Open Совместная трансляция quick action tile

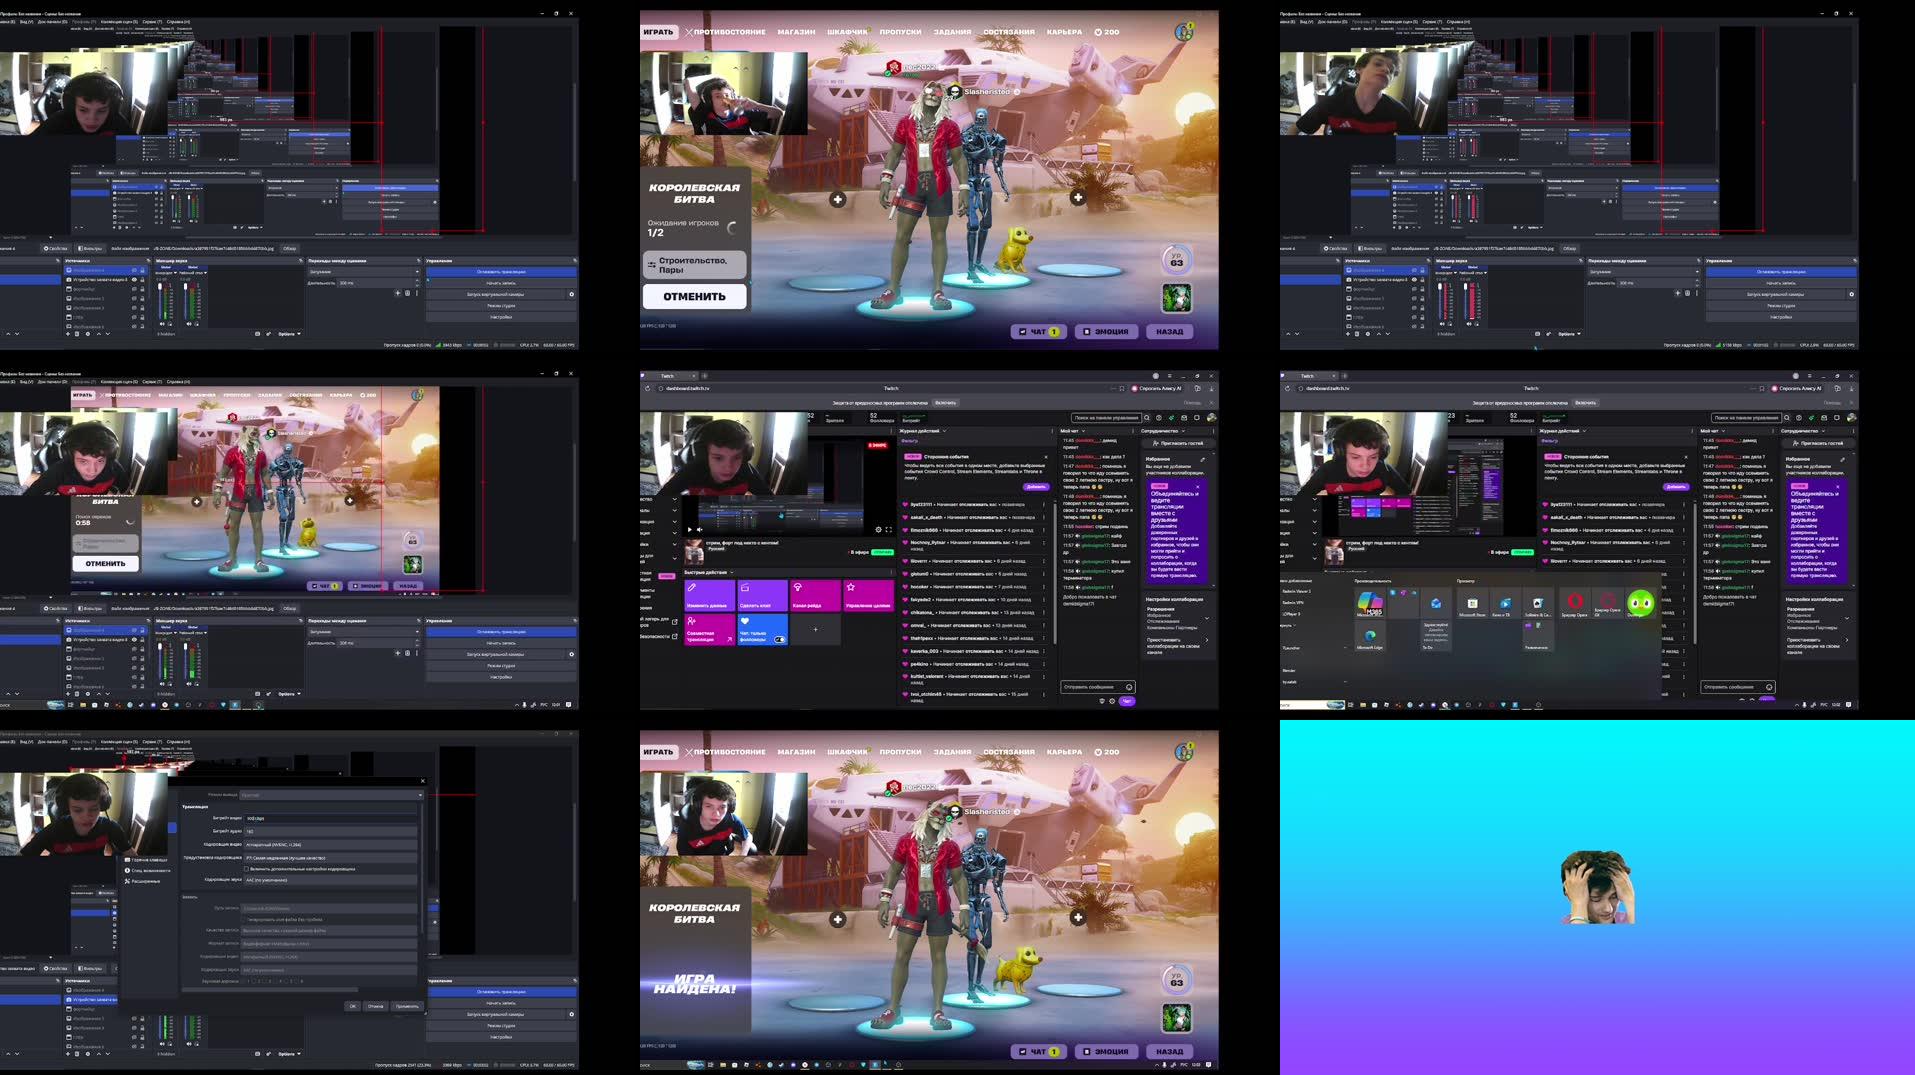[708, 630]
